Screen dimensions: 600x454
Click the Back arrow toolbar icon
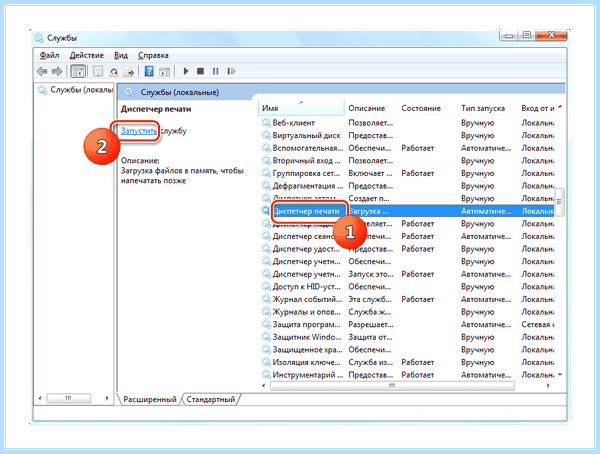[x=42, y=71]
